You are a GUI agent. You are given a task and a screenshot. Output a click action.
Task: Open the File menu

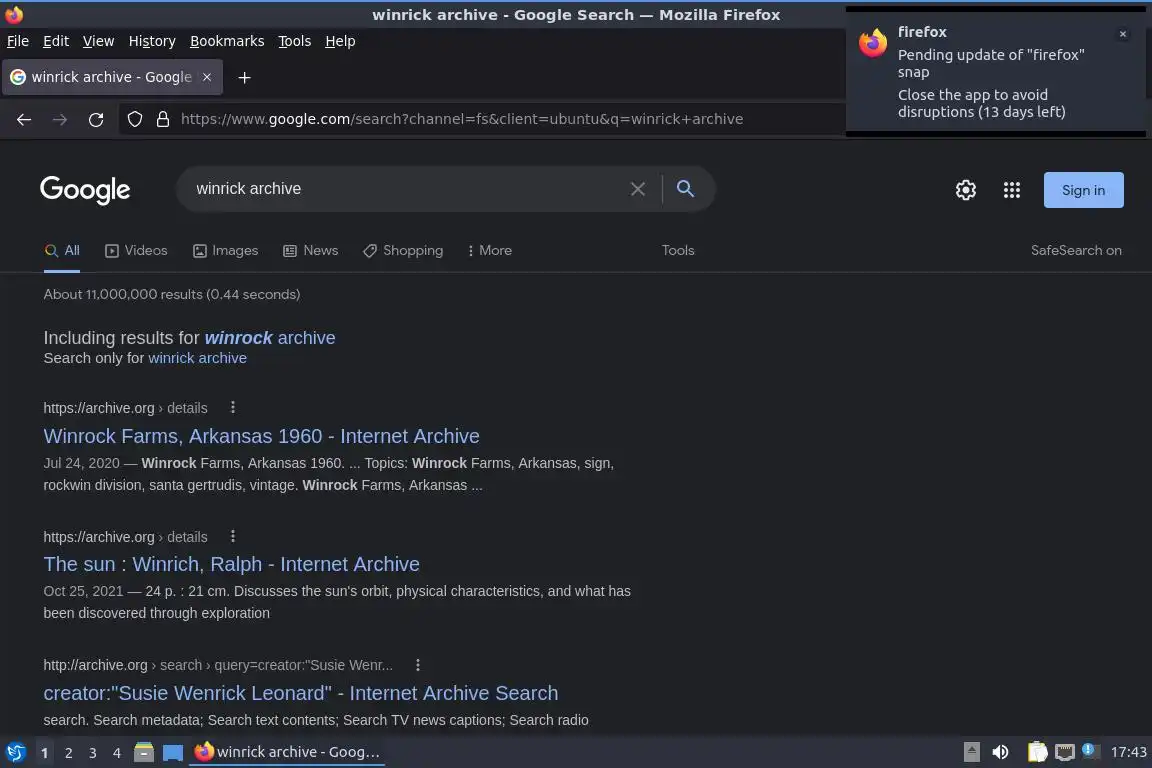pyautogui.click(x=18, y=41)
